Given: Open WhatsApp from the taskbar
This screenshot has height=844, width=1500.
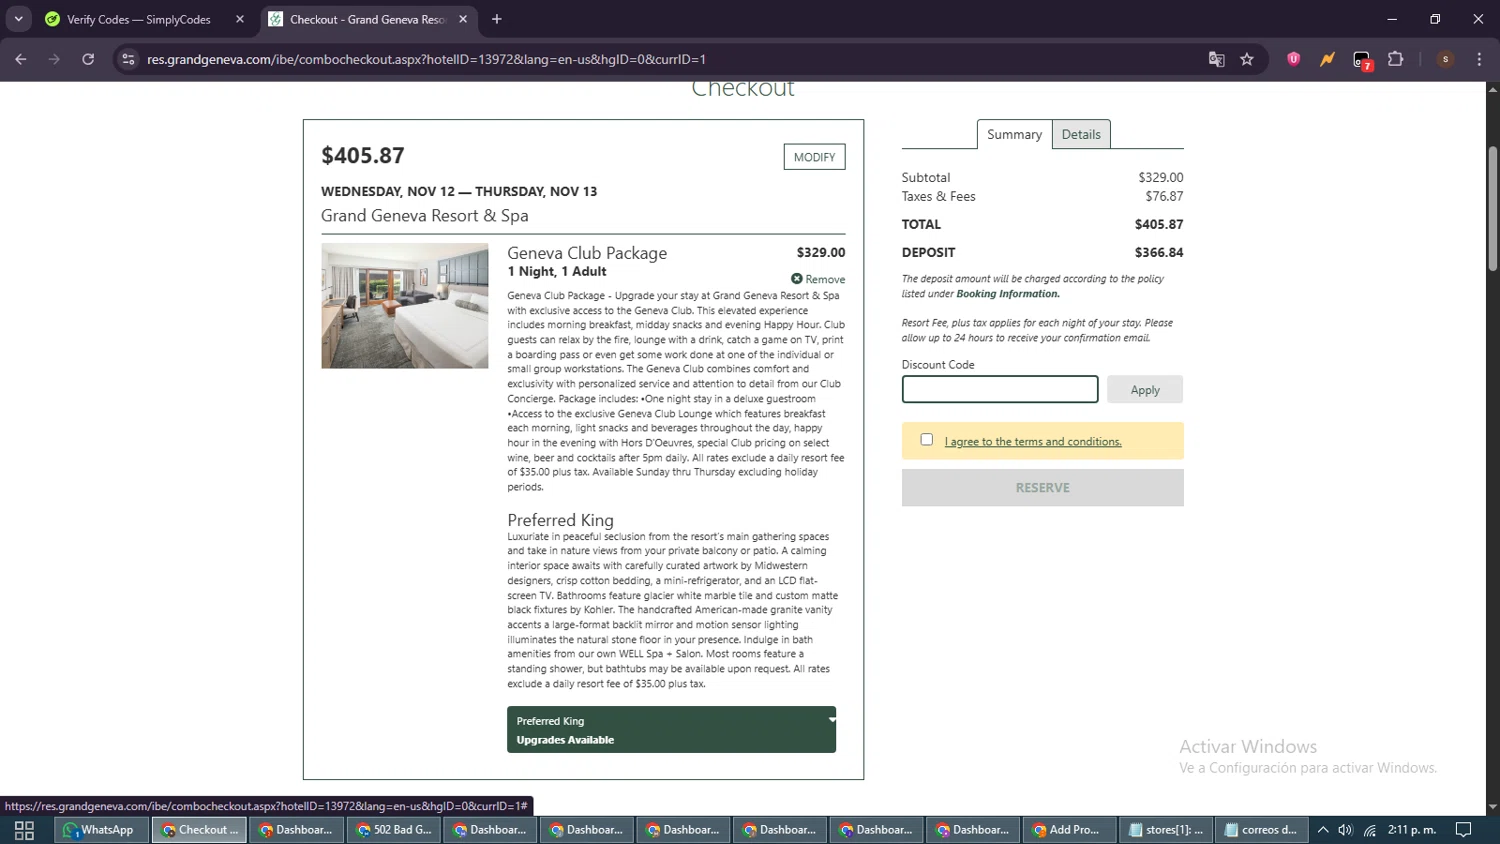Looking at the screenshot, I should coord(100,830).
